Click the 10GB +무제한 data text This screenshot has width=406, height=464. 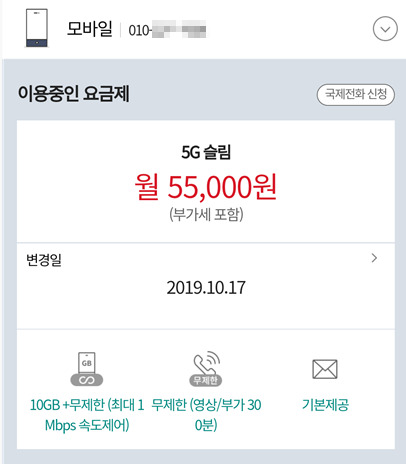[x=87, y=415]
